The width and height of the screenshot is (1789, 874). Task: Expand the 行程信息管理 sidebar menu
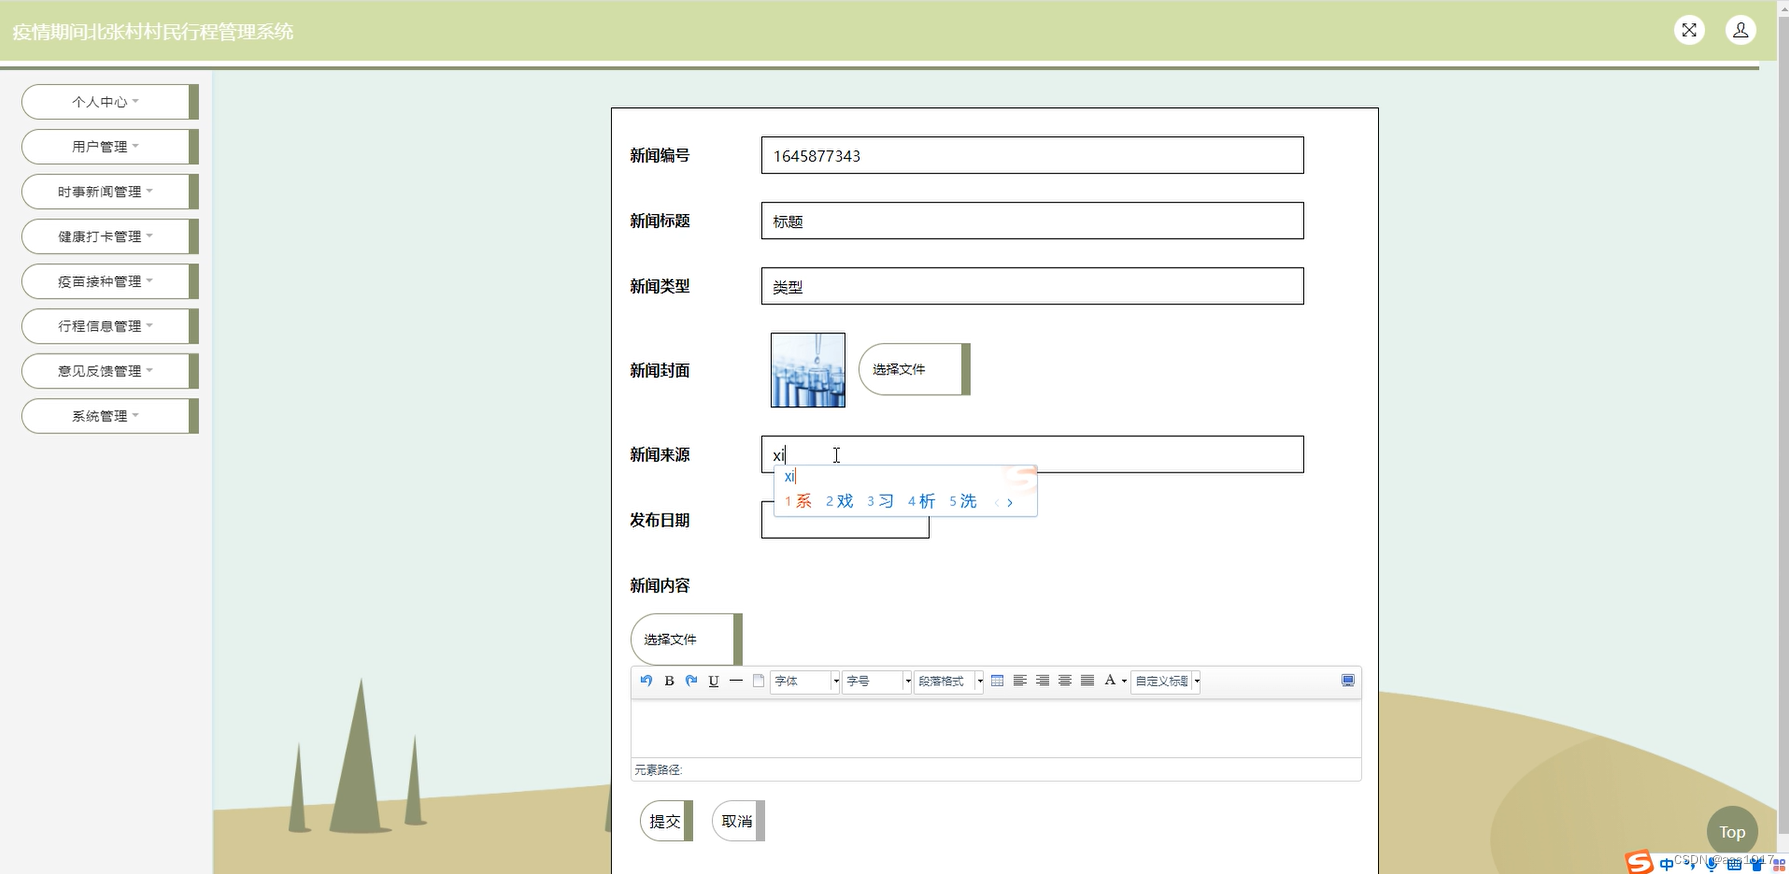(110, 326)
